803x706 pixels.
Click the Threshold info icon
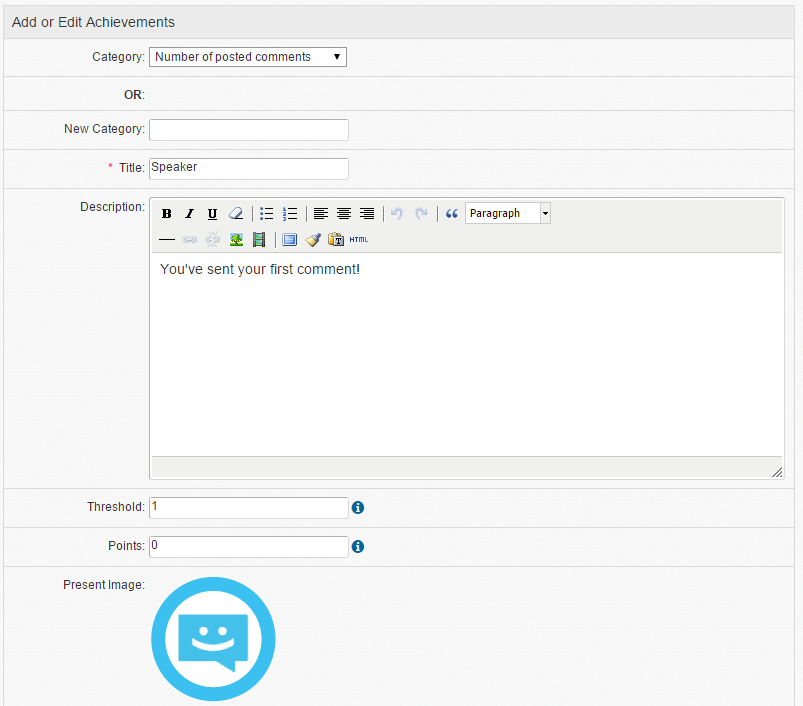pyautogui.click(x=358, y=508)
